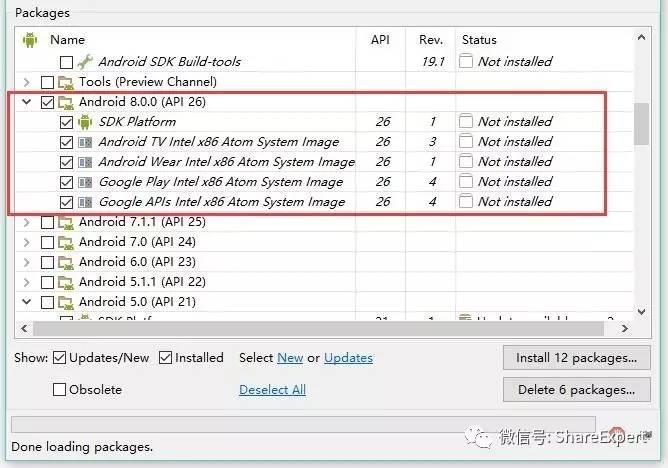Image resolution: width=668 pixels, height=468 pixels.
Task: Check the Android 5.1.1 (API 22) checkbox
Action: tap(47, 282)
